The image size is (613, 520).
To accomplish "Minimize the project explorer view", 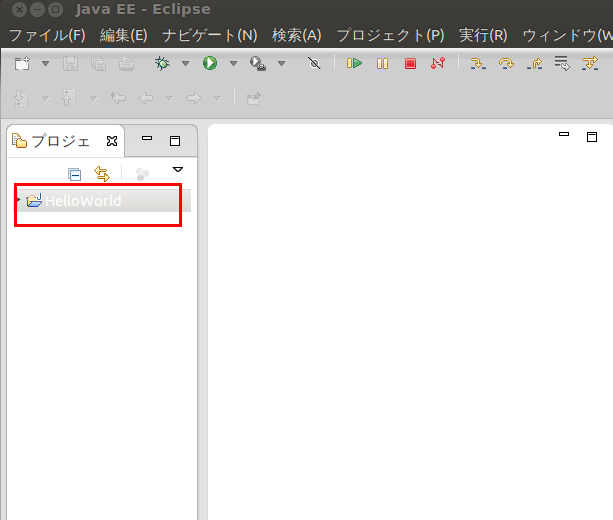I will click(147, 138).
